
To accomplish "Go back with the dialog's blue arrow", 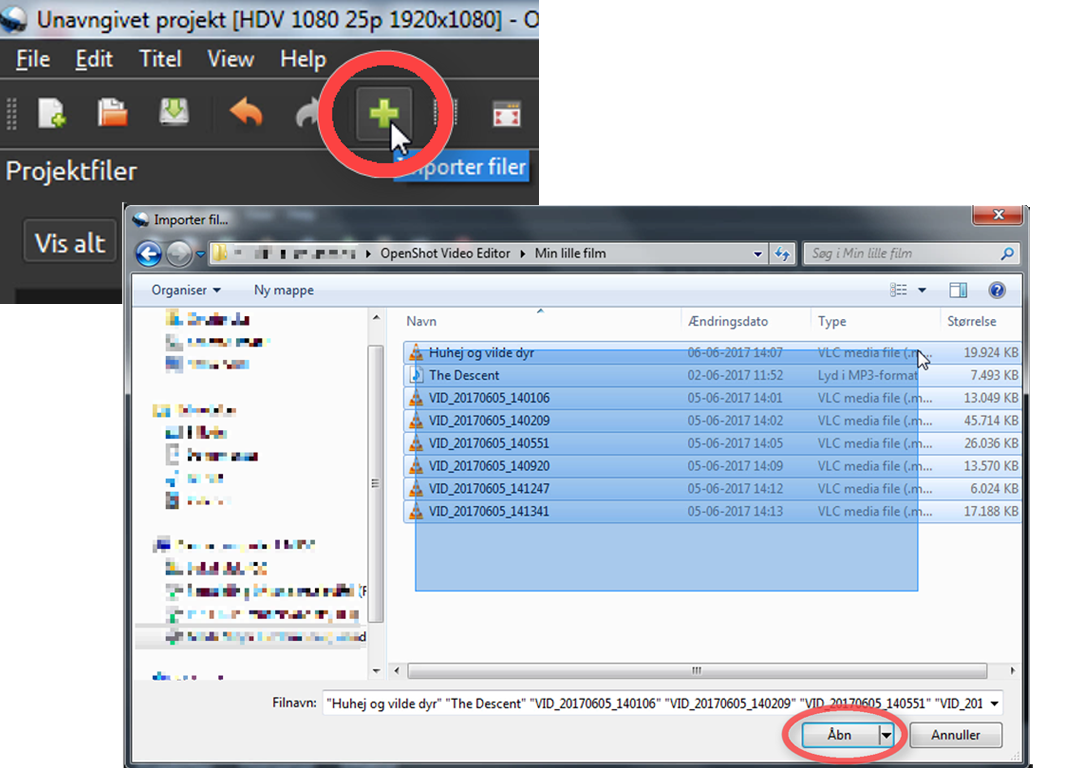I will 149,253.
